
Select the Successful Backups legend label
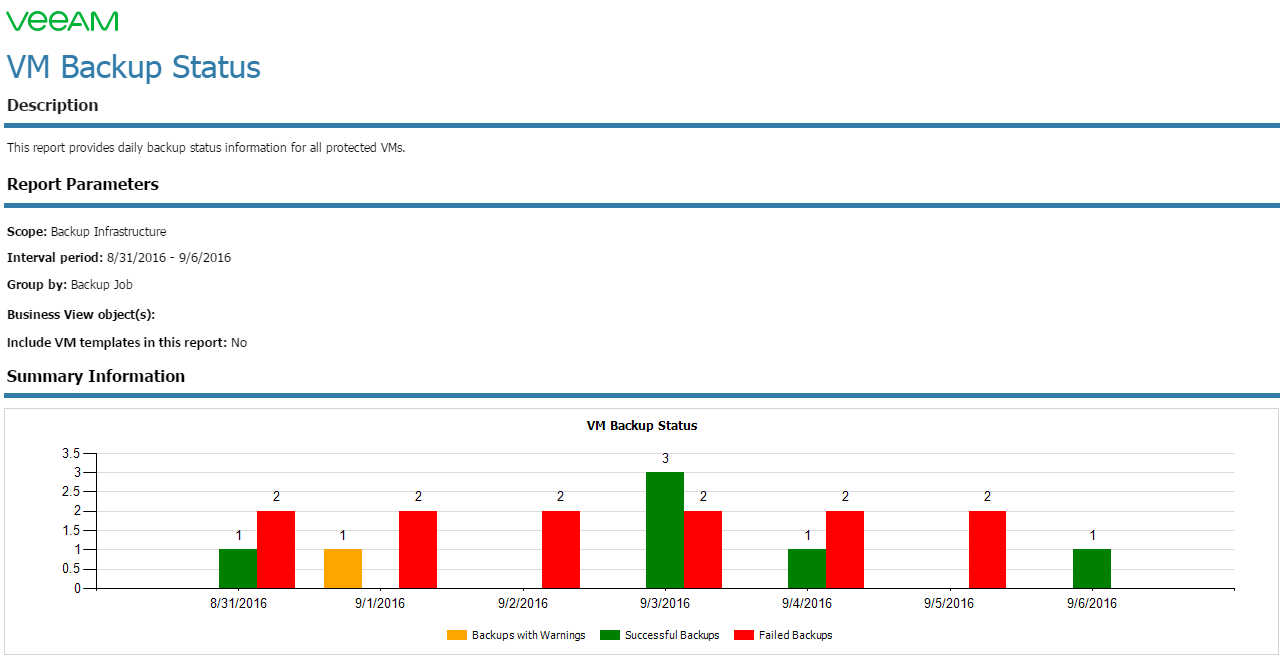(672, 635)
